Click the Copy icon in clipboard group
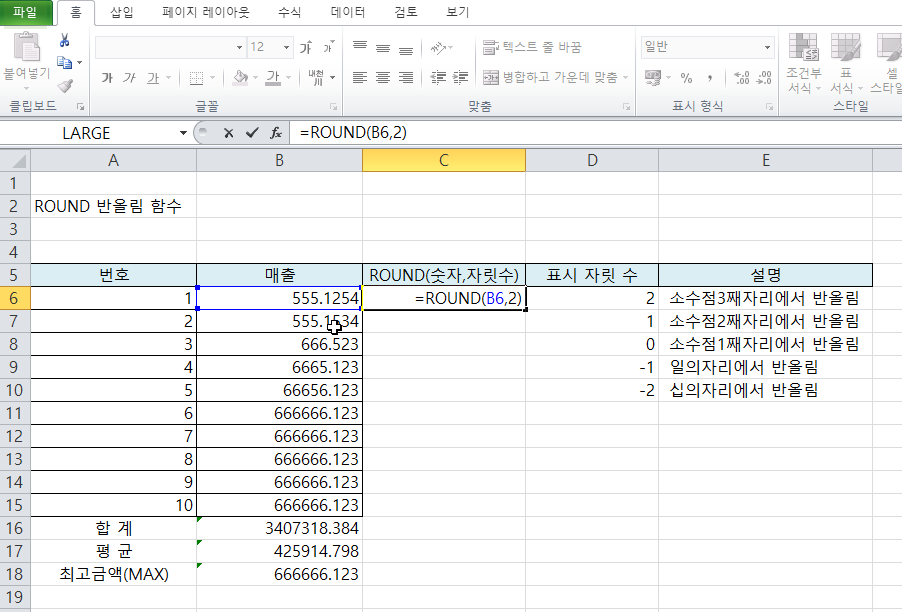Screen dimensions: 902x612 (x=64, y=62)
